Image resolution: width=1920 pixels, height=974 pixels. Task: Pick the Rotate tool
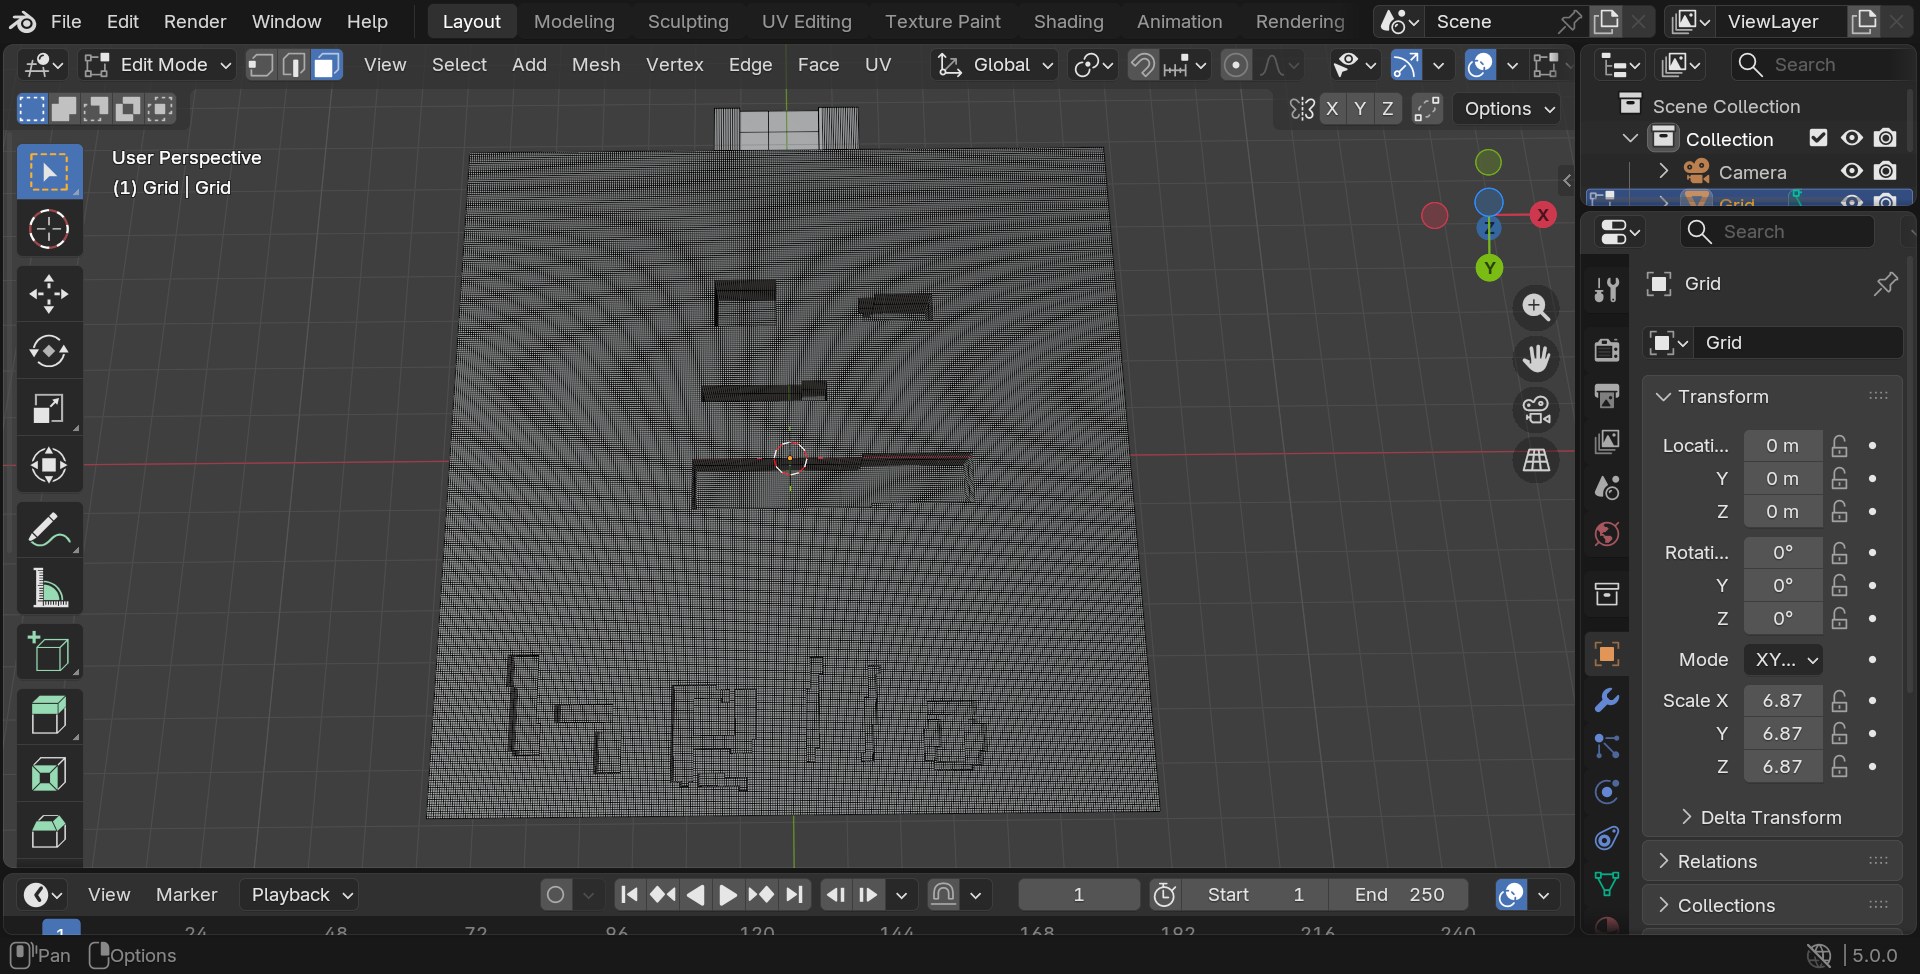[49, 351]
